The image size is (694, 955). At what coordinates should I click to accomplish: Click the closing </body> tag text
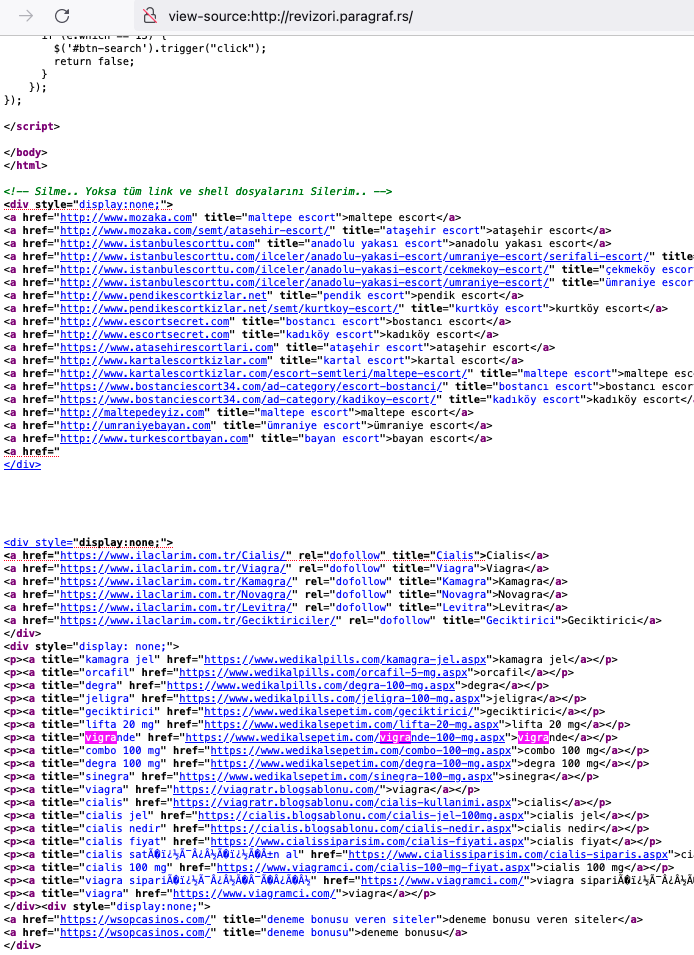coord(25,152)
